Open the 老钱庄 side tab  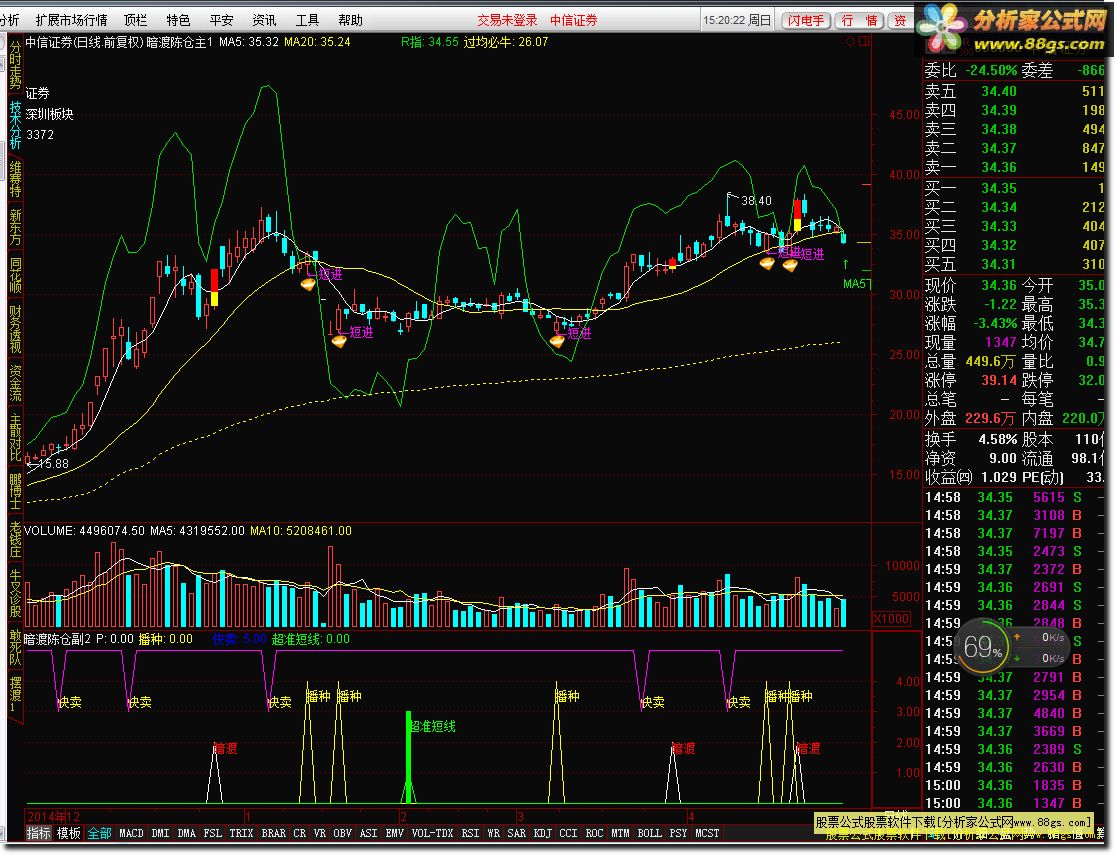pyautogui.click(x=16, y=540)
